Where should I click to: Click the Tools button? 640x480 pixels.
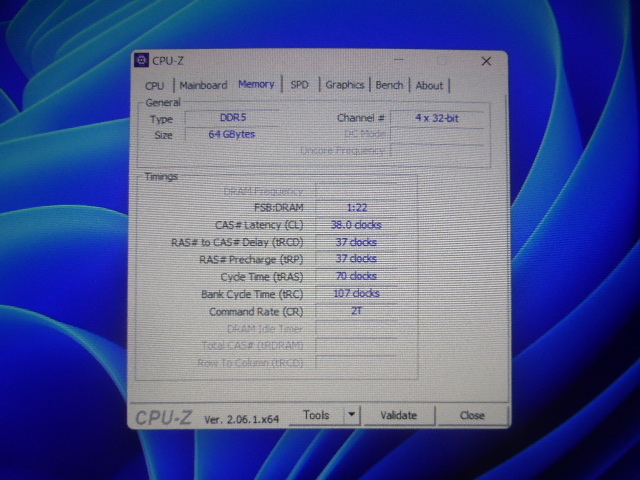[x=316, y=415]
